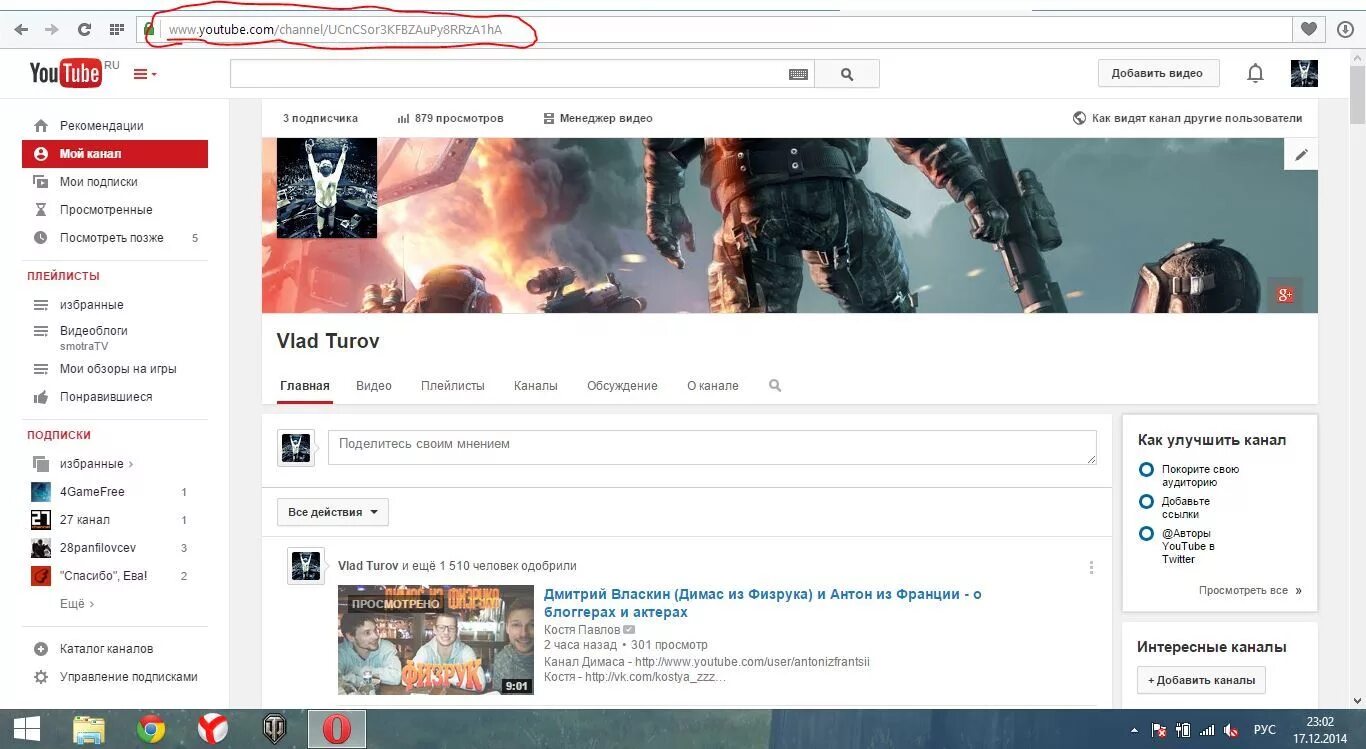Click 'Как видят канал другие пользователи'
This screenshot has height=749, width=1366.
[x=1187, y=118]
